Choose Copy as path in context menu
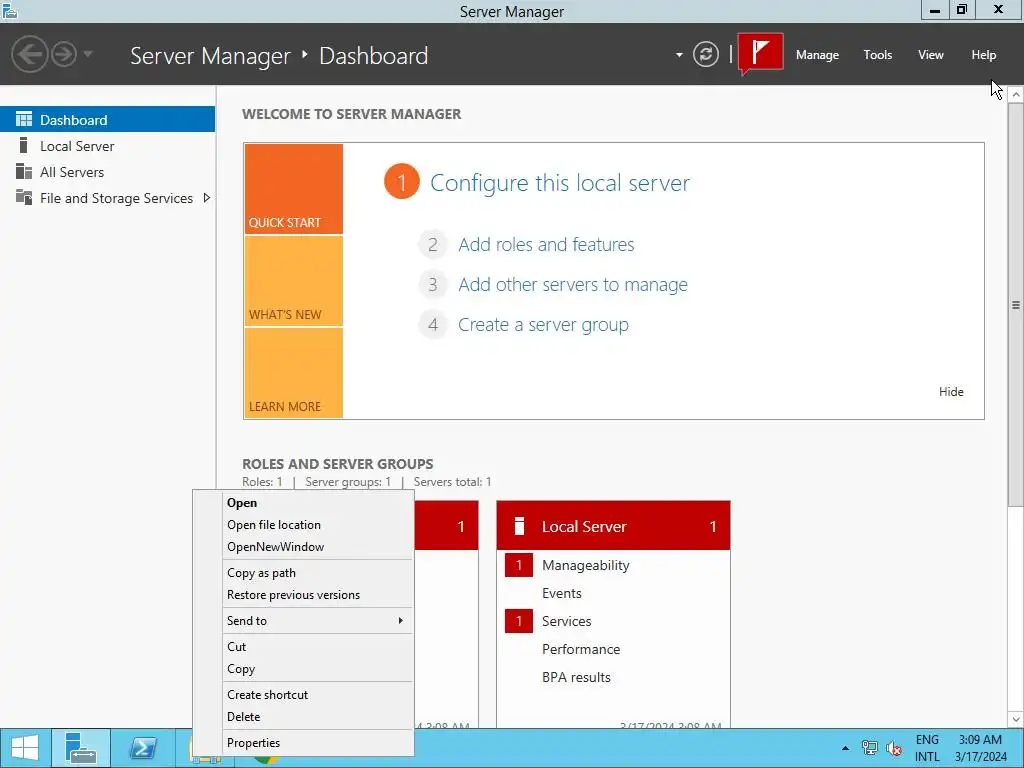This screenshot has height=768, width=1024. pyautogui.click(x=304, y=573)
